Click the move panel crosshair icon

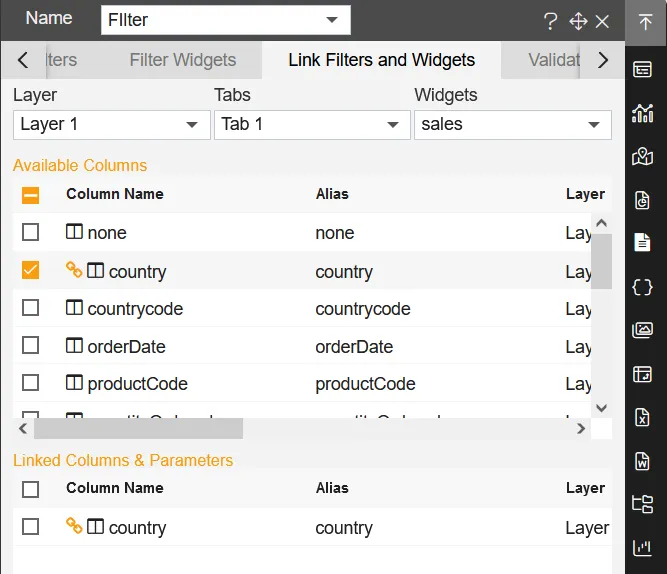577,21
